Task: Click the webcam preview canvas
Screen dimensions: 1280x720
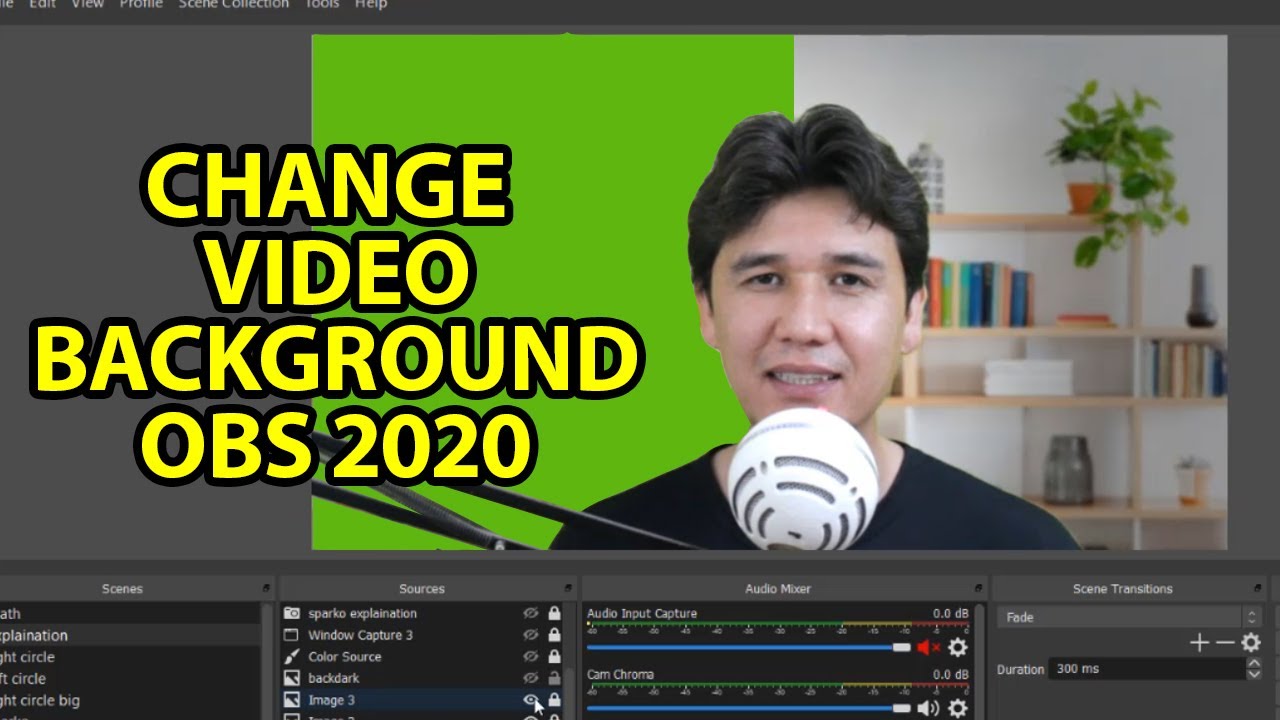Action: coord(769,292)
